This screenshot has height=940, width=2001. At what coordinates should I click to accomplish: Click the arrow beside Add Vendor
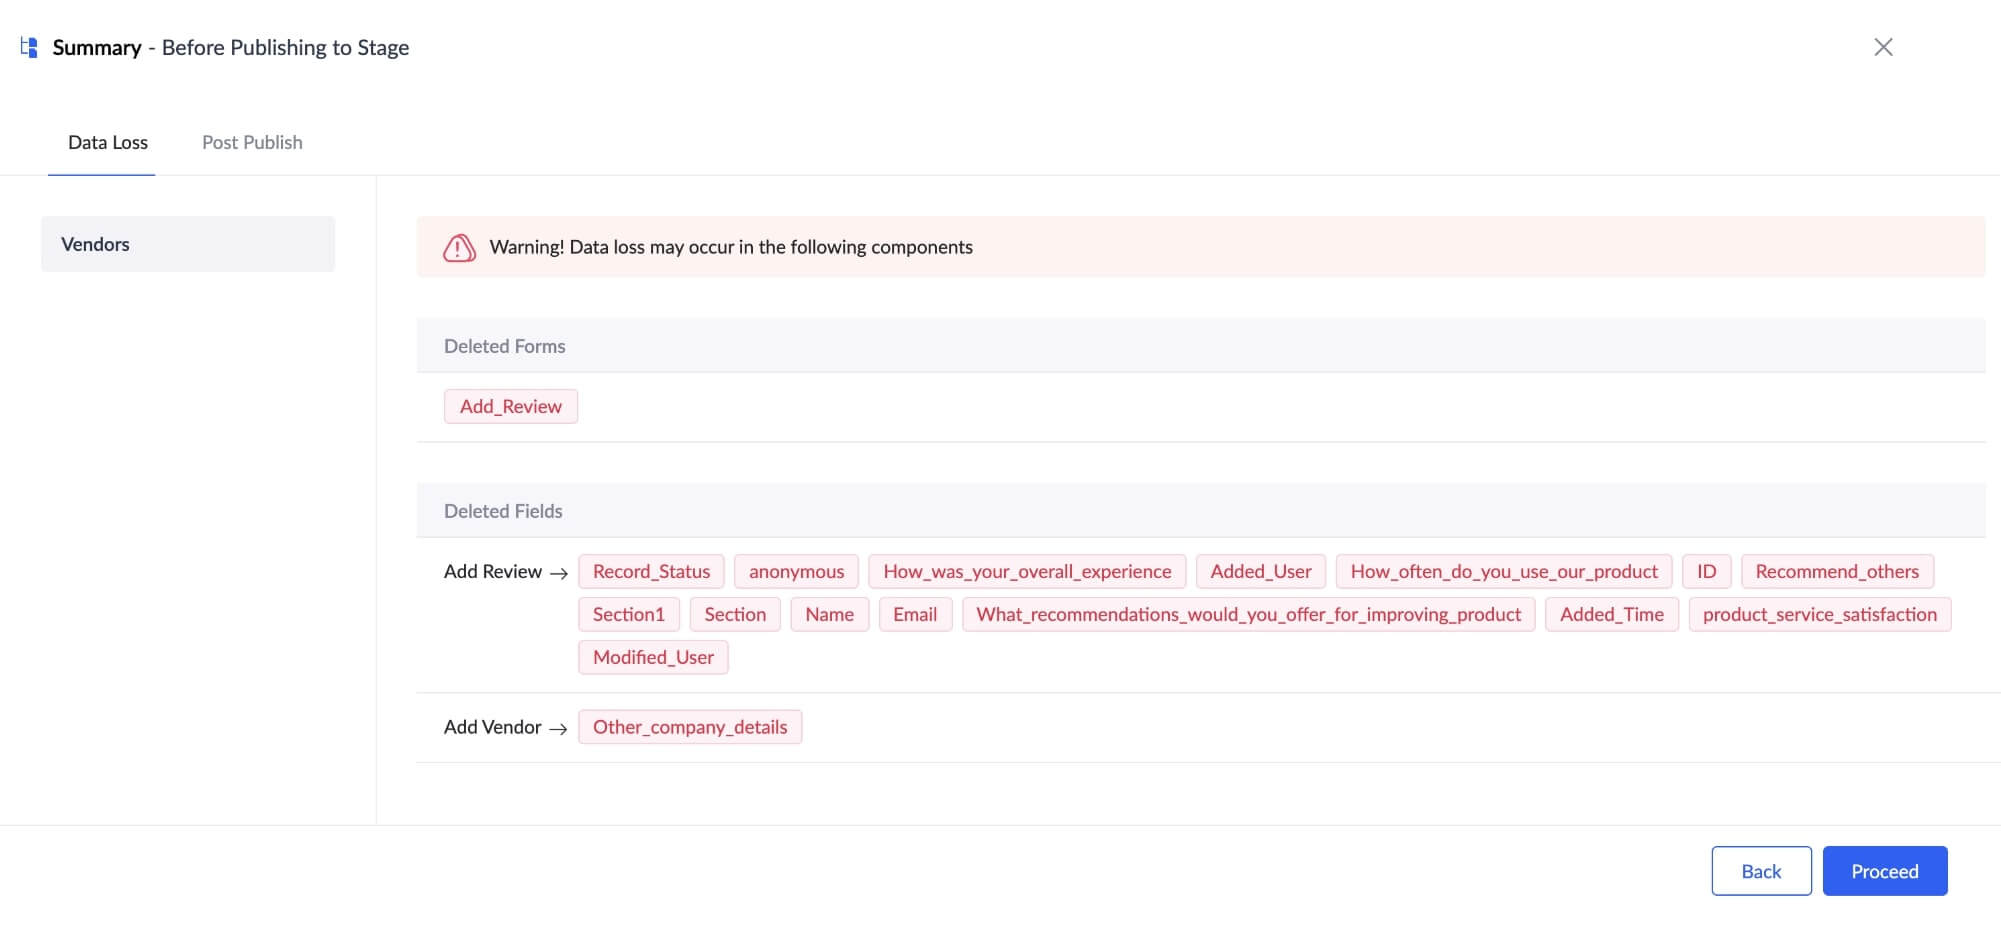[559, 728]
